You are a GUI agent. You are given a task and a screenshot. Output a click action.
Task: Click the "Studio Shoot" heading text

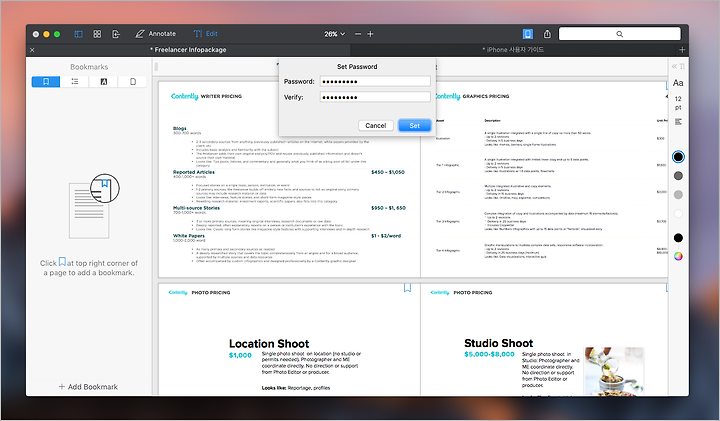(x=499, y=343)
